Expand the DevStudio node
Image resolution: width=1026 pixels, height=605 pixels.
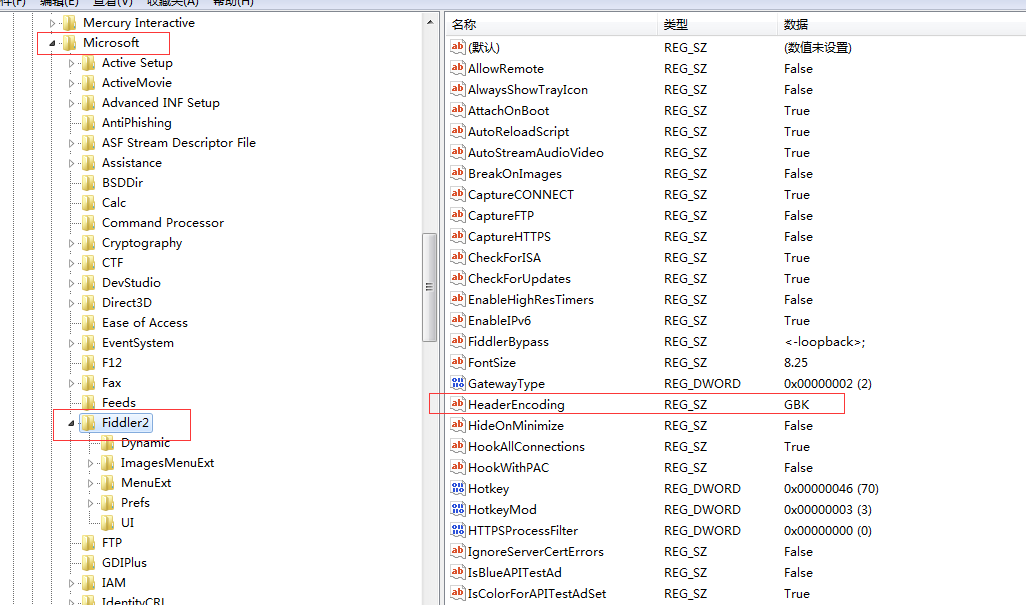(71, 283)
